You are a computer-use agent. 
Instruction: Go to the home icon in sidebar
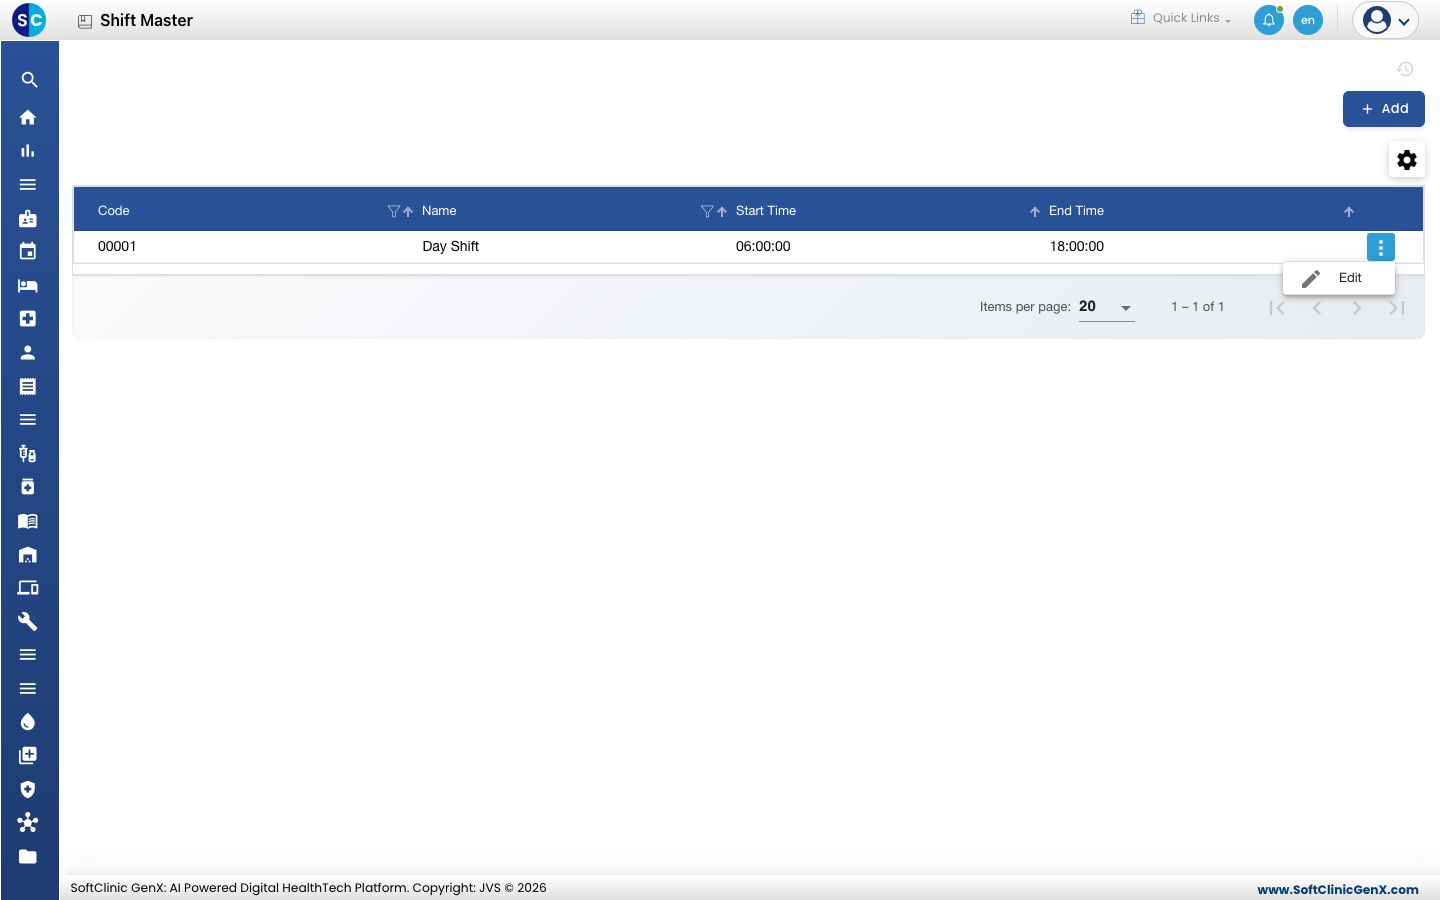[x=28, y=117]
